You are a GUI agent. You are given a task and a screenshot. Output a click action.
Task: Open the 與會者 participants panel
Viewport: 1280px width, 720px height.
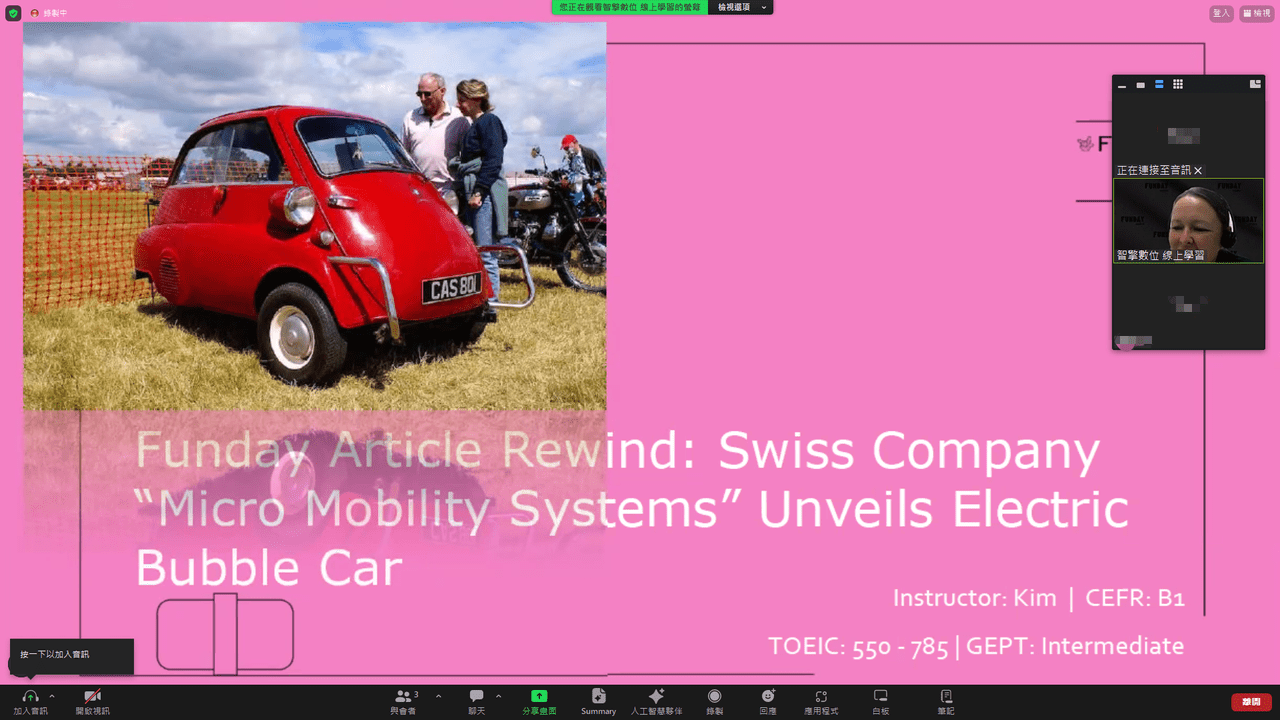[x=404, y=701]
